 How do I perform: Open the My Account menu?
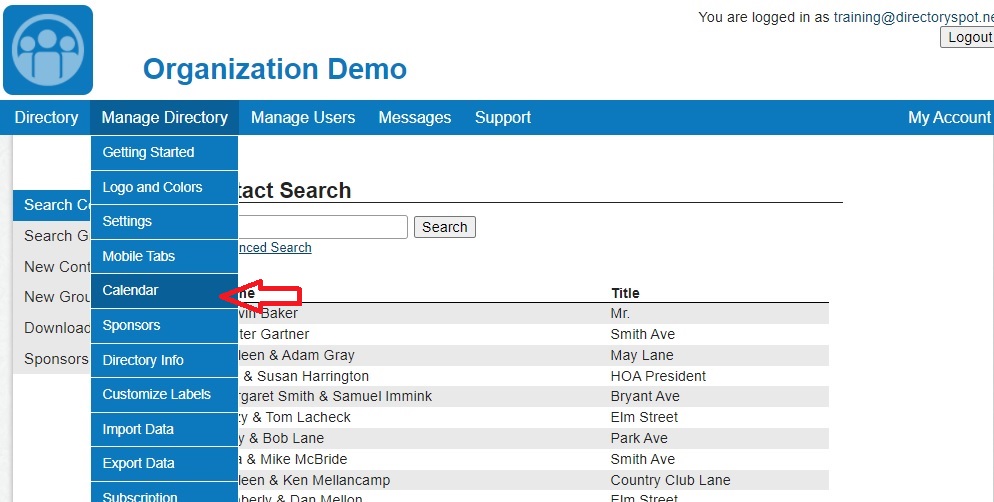tap(948, 118)
